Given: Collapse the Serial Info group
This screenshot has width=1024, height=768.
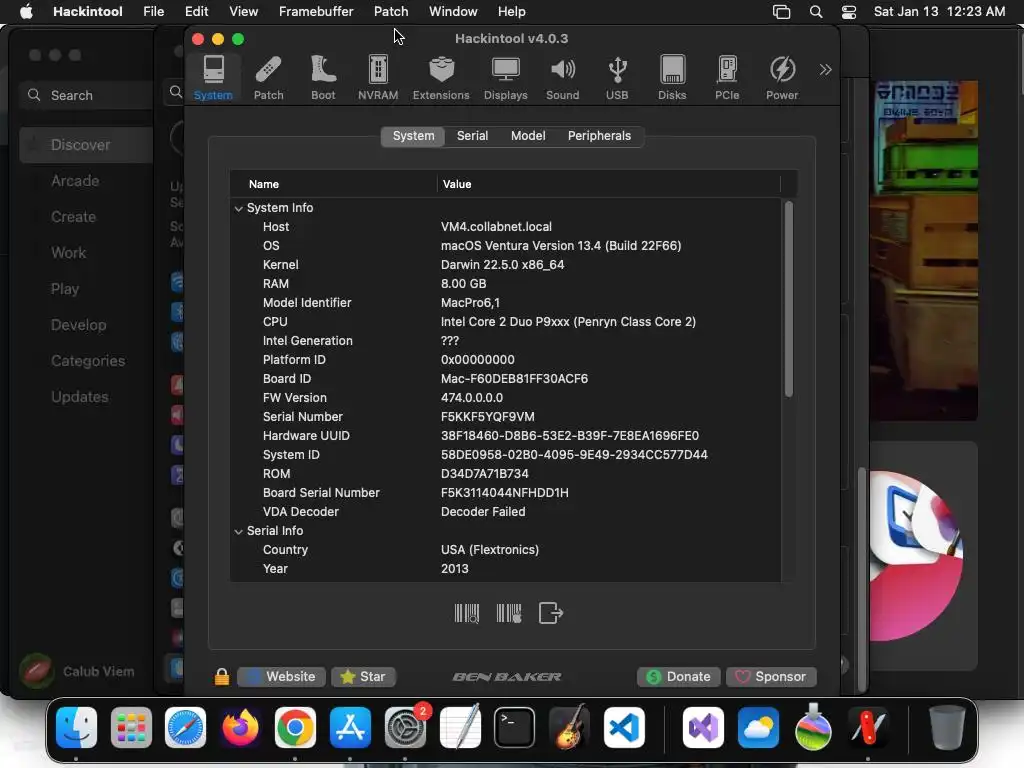Looking at the screenshot, I should point(238,532).
